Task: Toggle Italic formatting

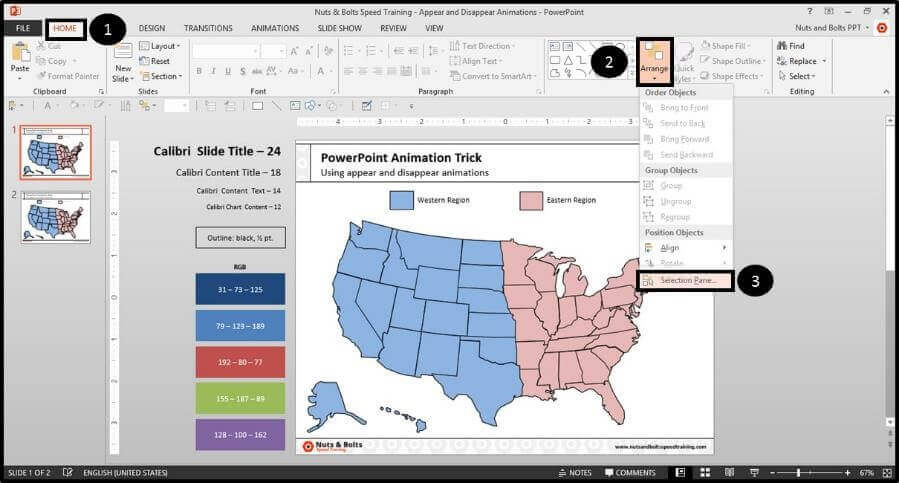Action: [x=213, y=71]
